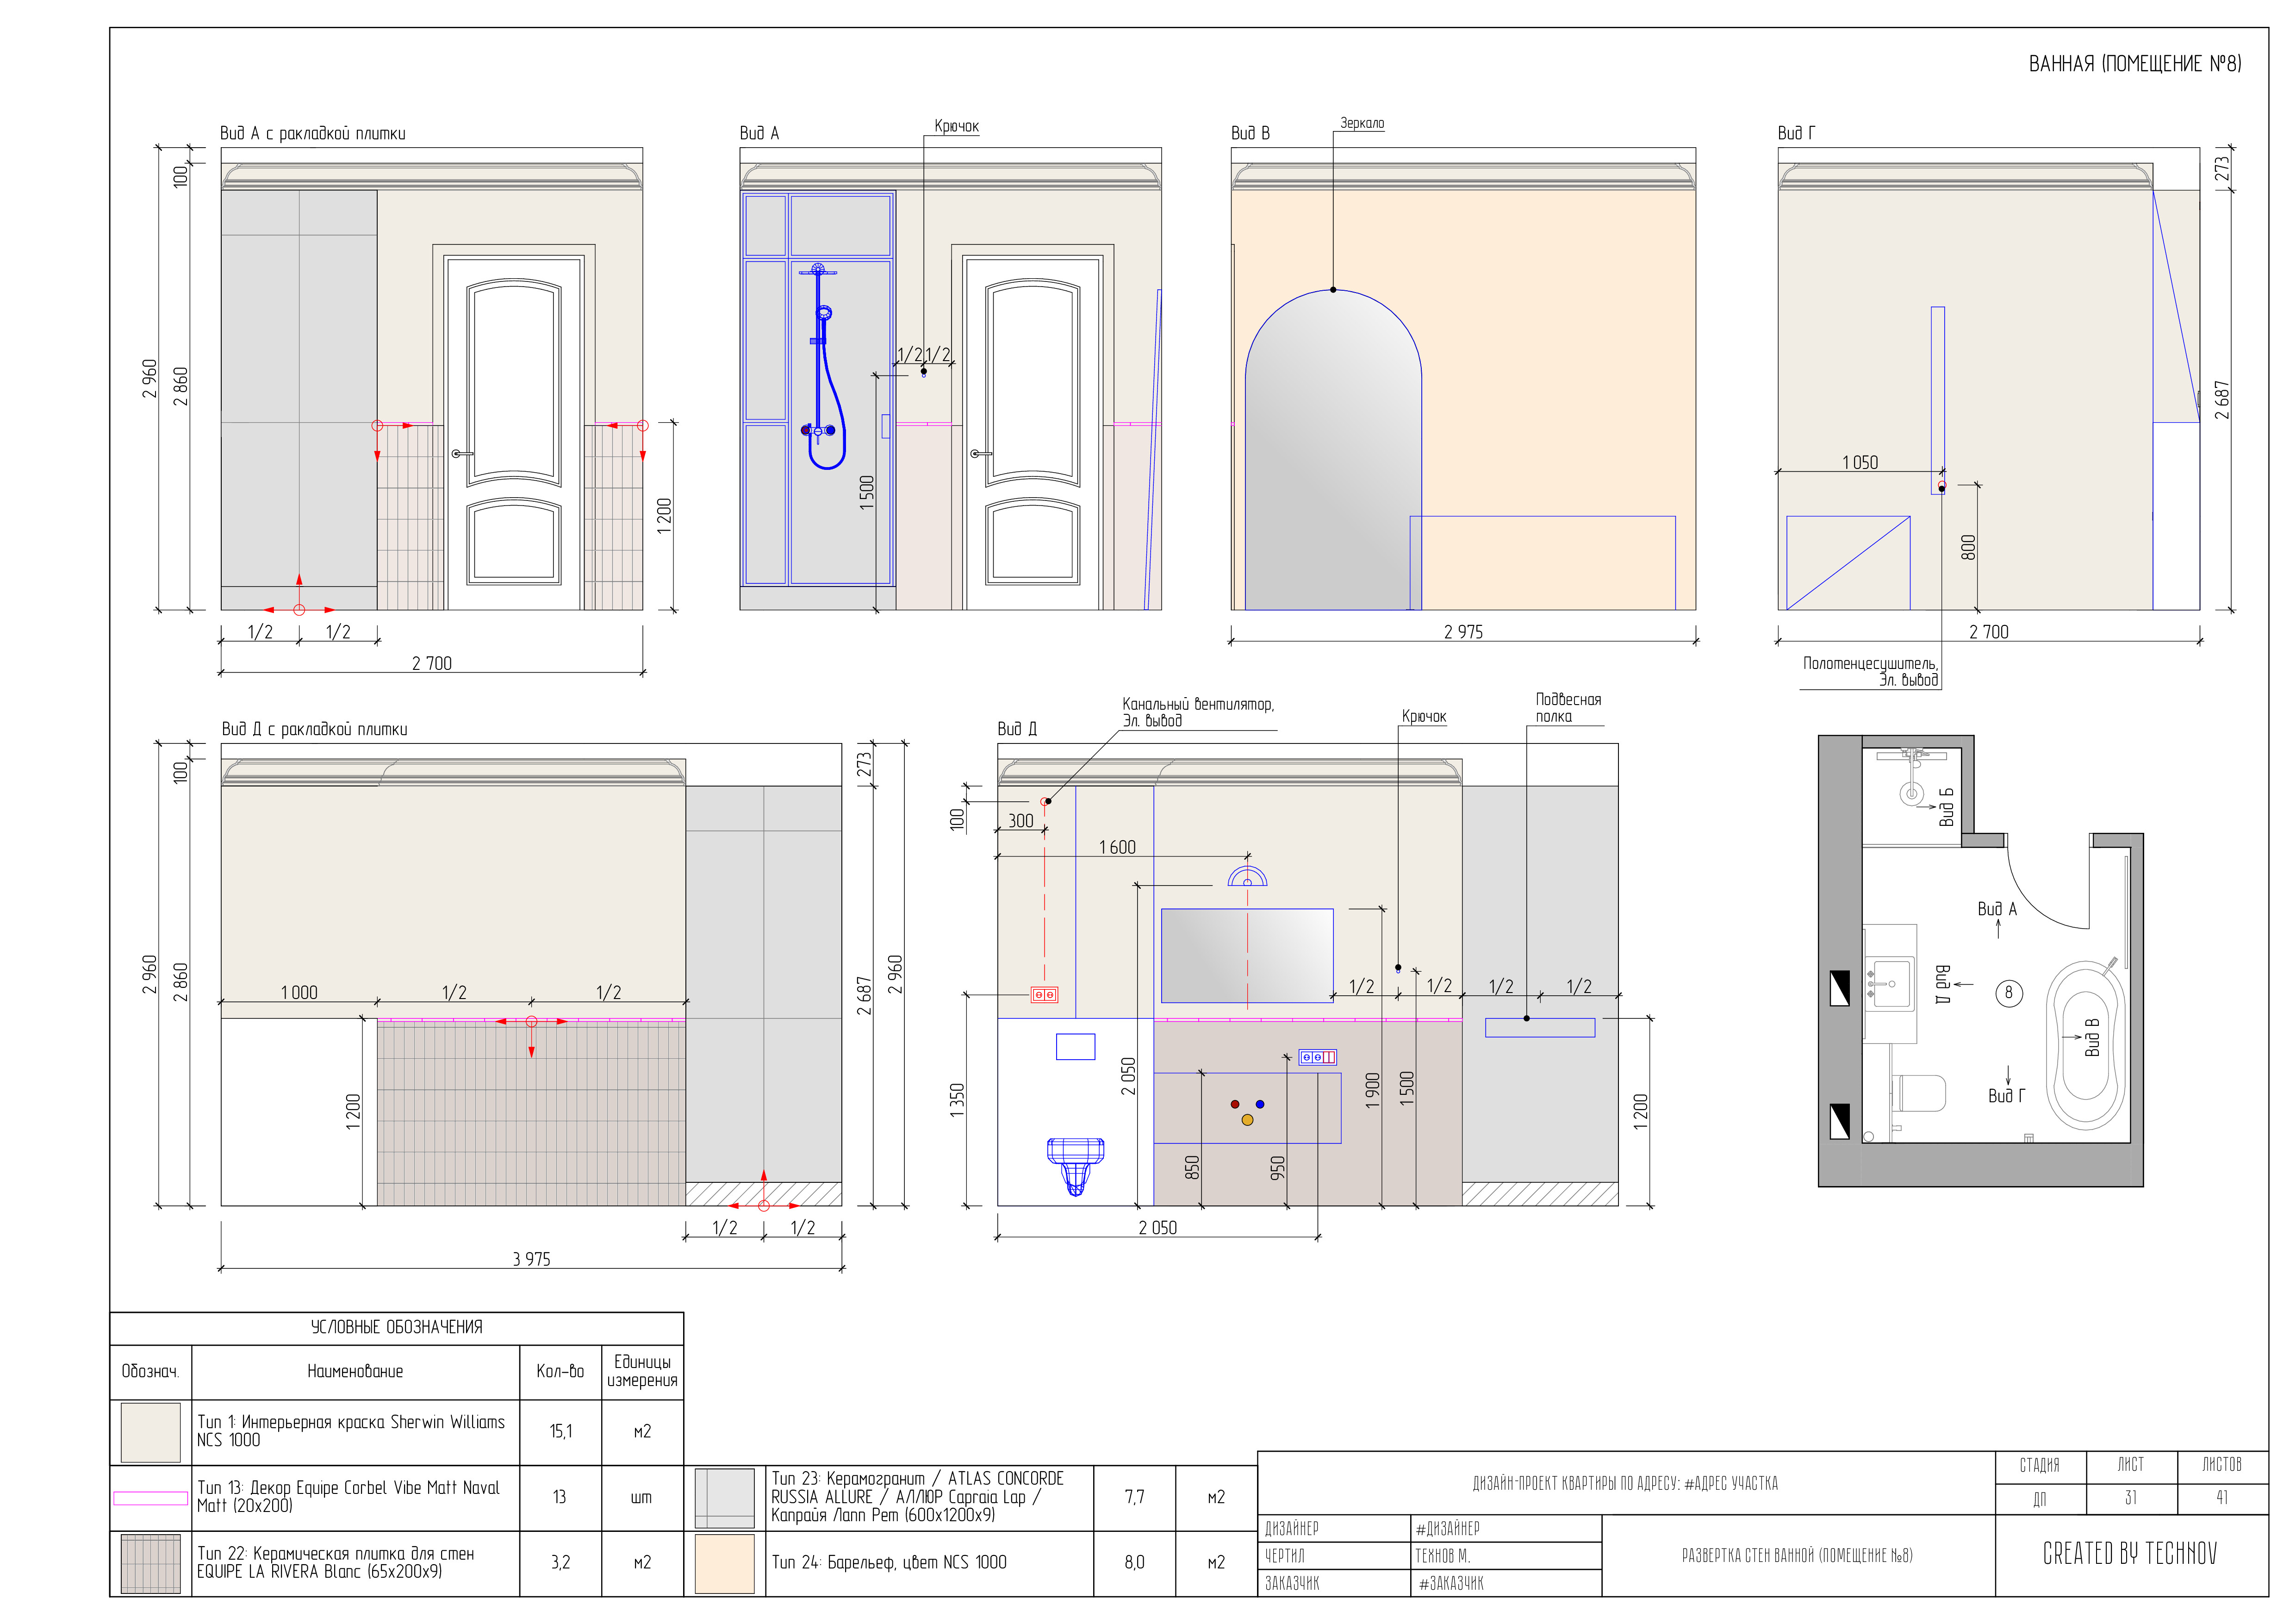Click the ВАННАЯ (ПОМЕЩЕНИЕ №8) page title
This screenshot has width=2296, height=1624.
coord(2134,64)
